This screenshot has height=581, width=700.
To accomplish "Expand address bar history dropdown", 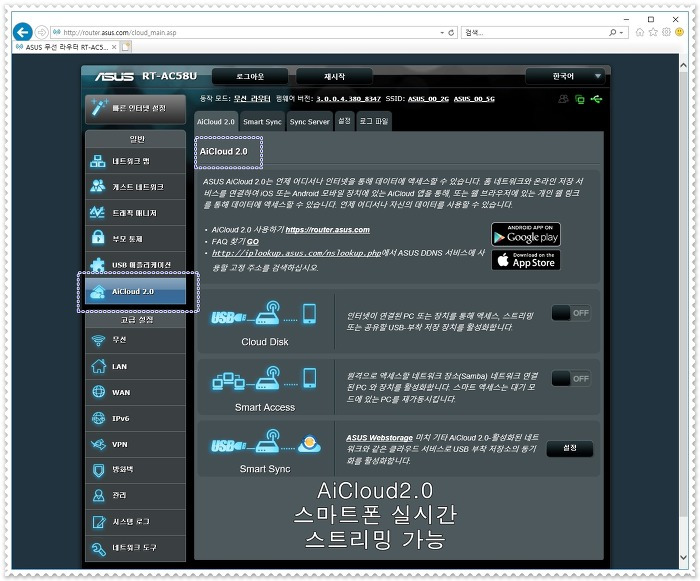I will [442, 33].
